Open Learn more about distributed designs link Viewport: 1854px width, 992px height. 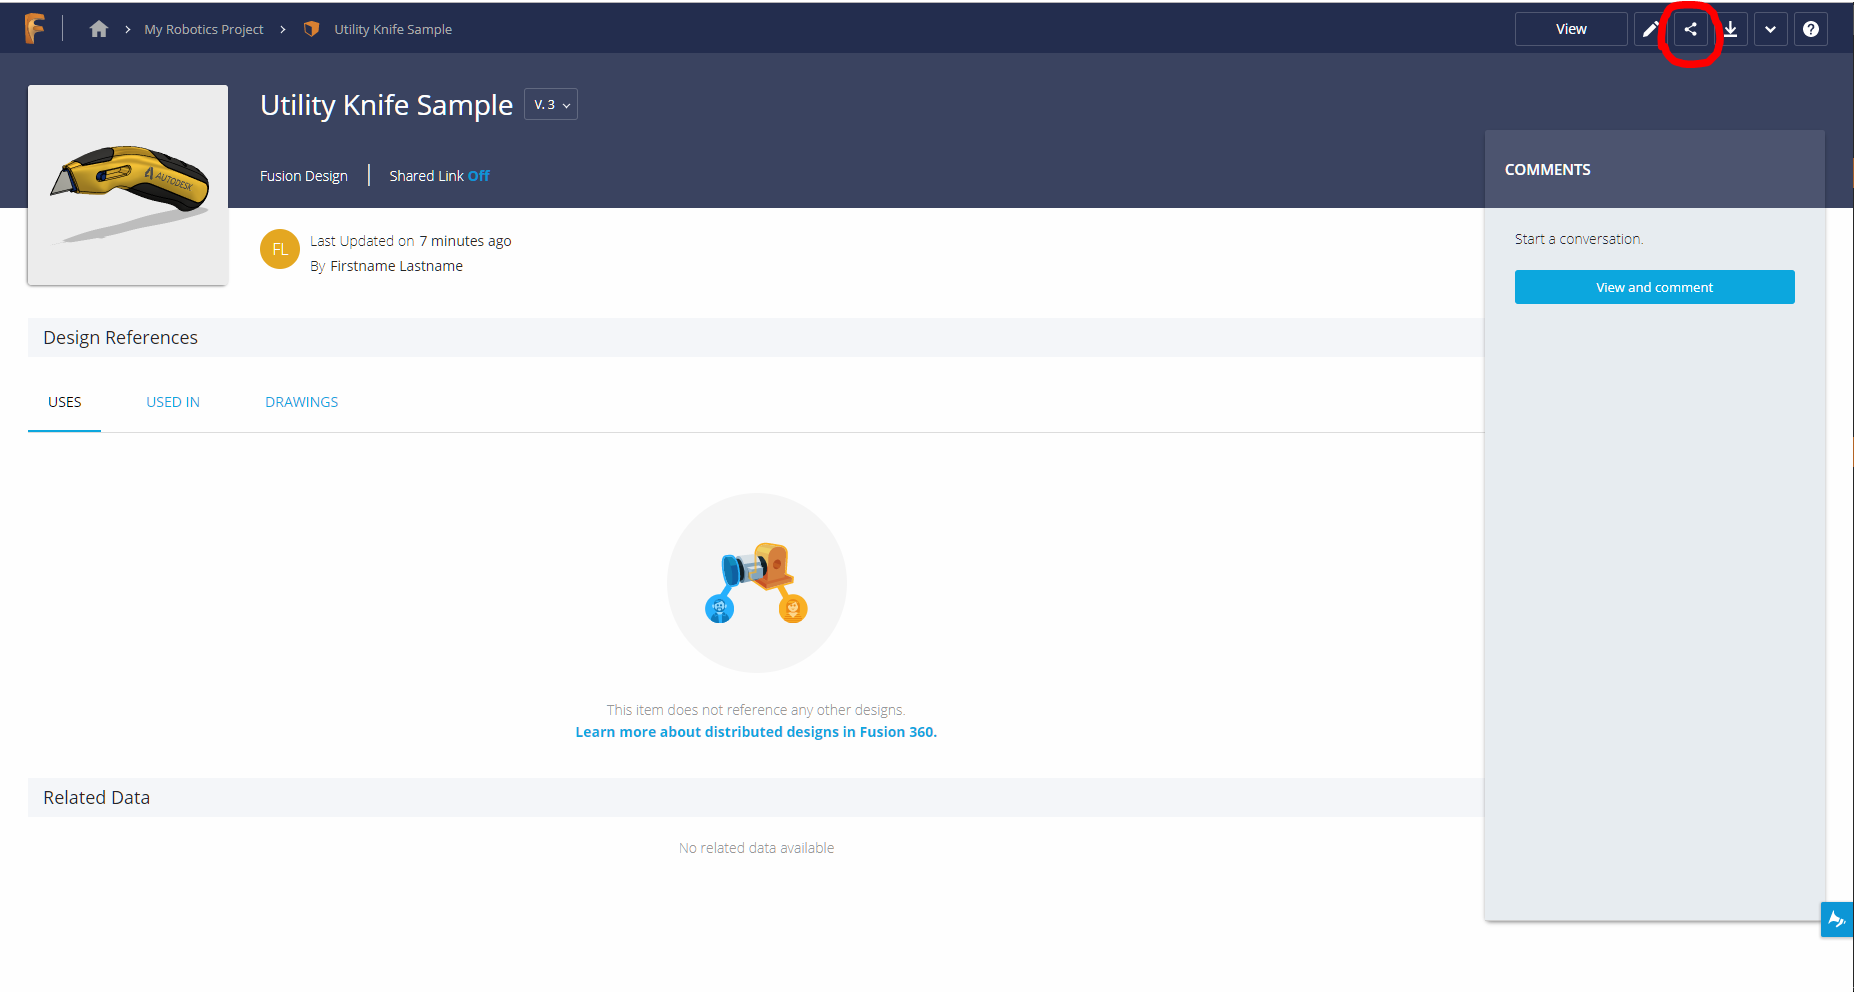(756, 732)
